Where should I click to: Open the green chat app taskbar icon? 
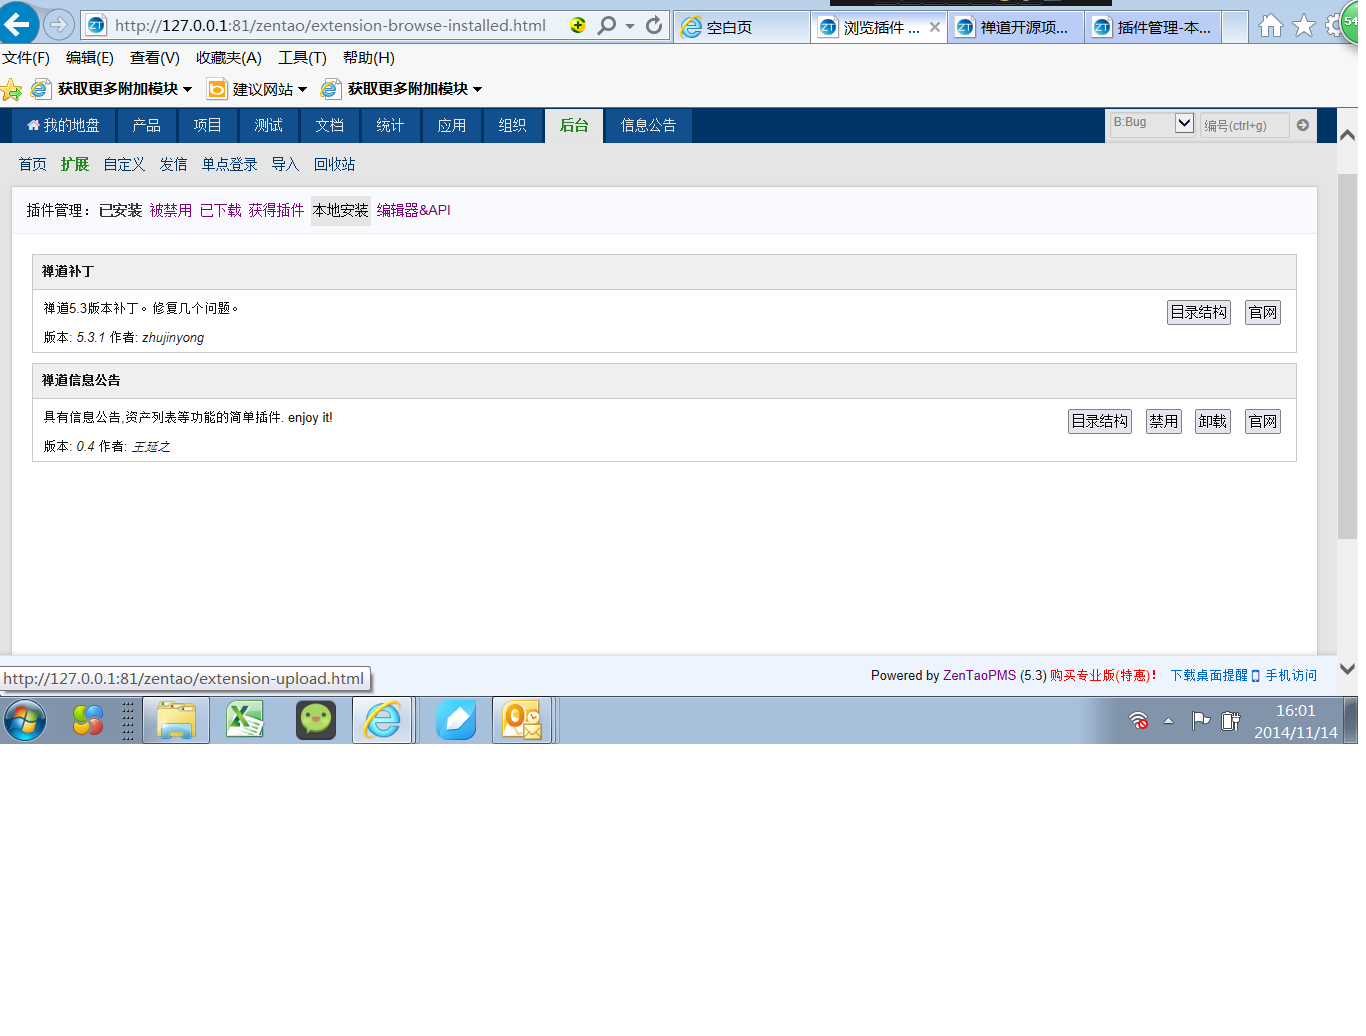point(316,720)
